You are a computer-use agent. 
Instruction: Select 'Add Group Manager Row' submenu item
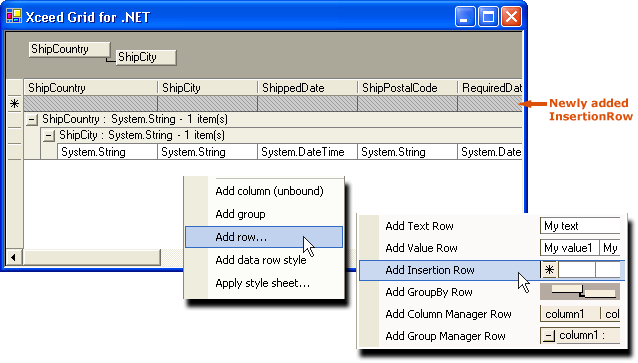(x=445, y=336)
